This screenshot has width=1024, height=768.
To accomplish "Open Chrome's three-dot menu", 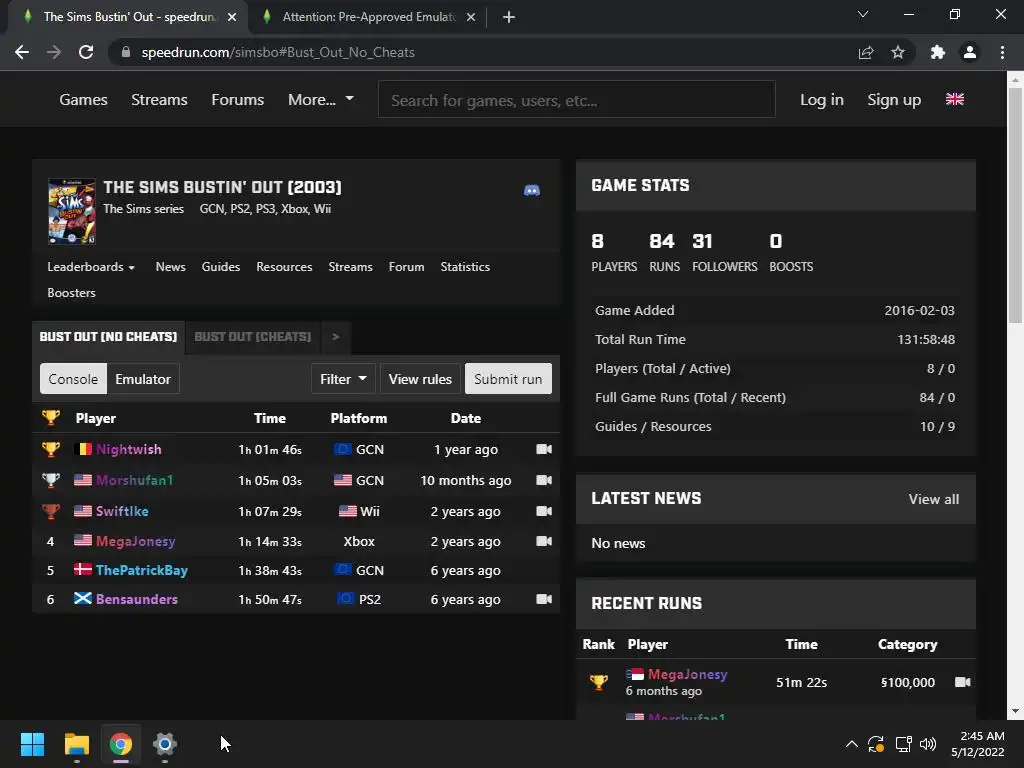I will (x=1002, y=52).
